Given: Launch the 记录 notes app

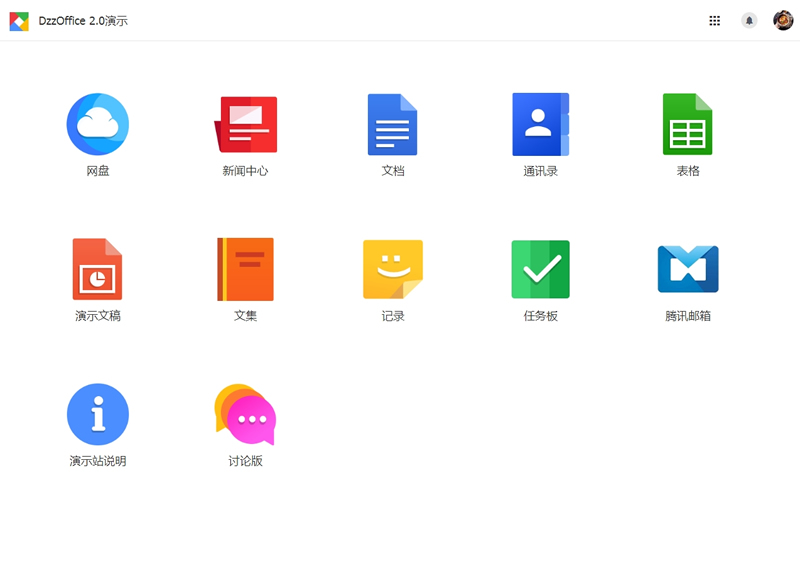Looking at the screenshot, I should pyautogui.click(x=393, y=269).
